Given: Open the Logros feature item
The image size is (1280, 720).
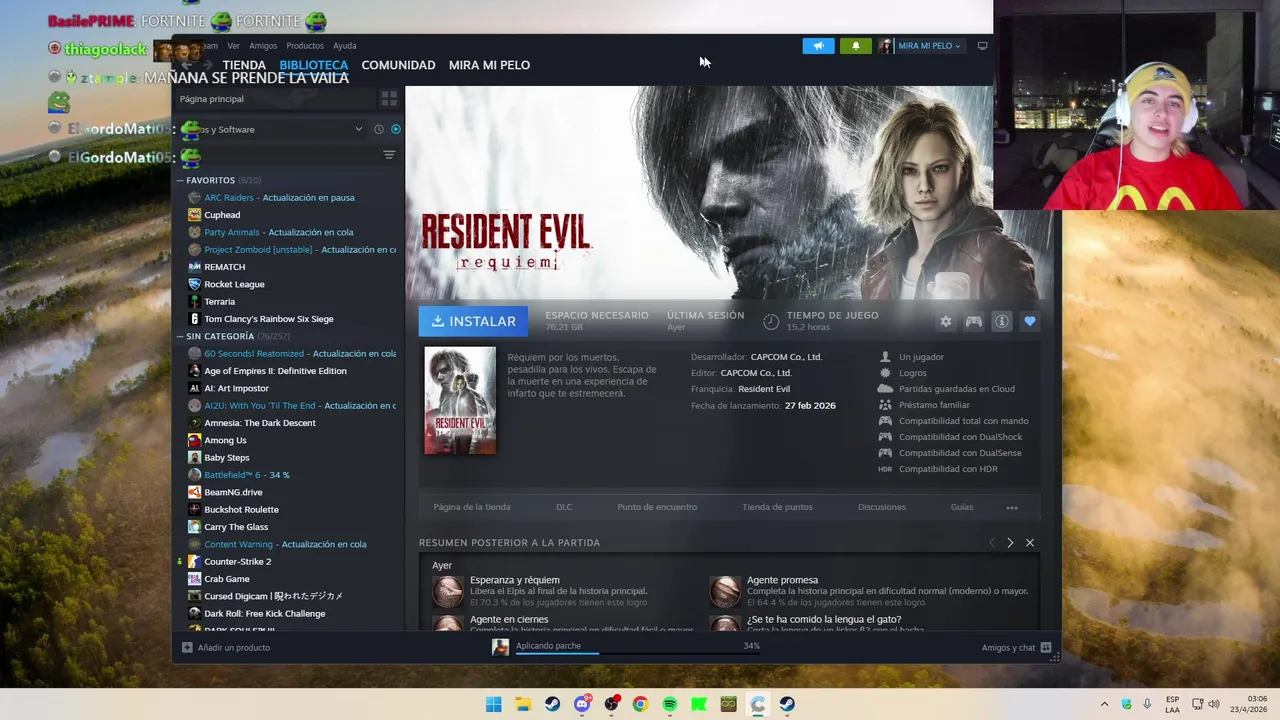Looking at the screenshot, I should pyautogui.click(x=912, y=373).
